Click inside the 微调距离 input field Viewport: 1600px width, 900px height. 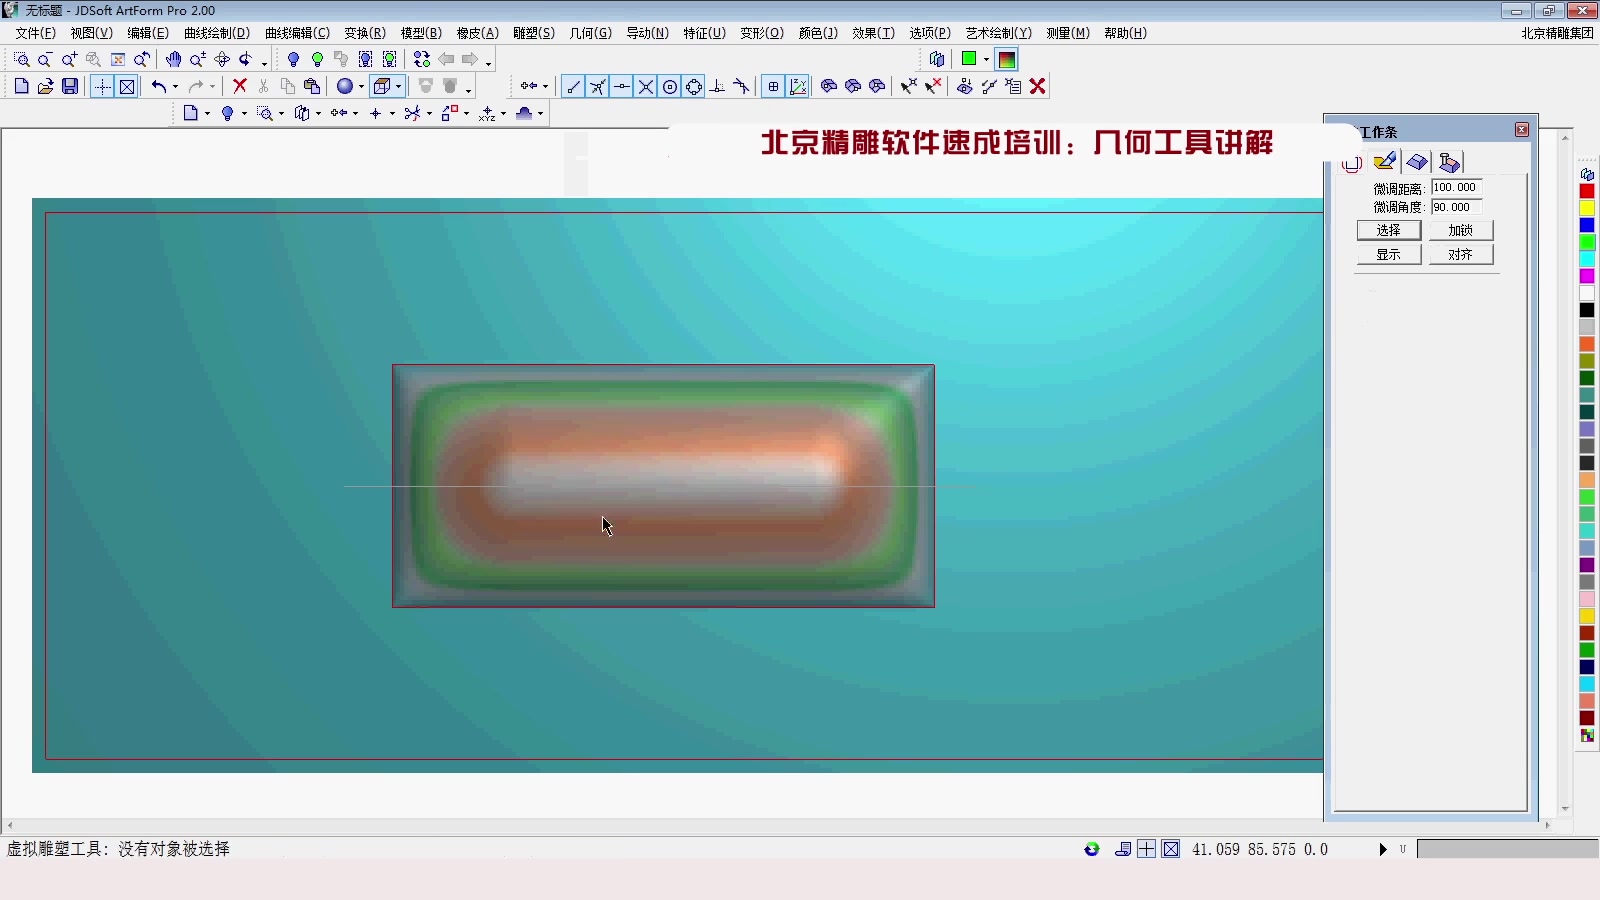pos(1456,187)
